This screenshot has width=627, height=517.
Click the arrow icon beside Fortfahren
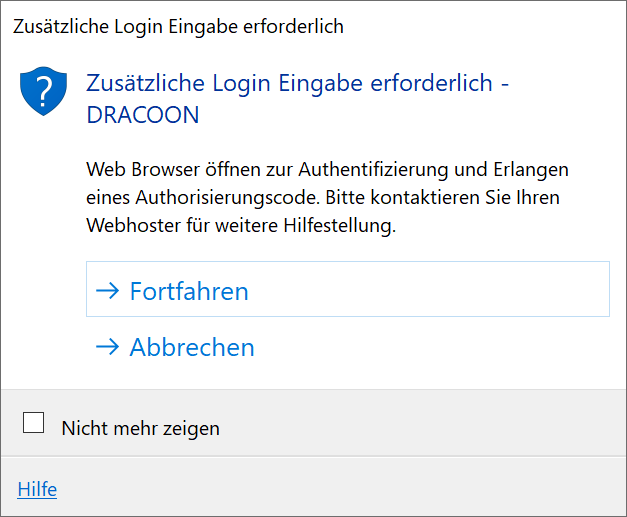[x=108, y=291]
